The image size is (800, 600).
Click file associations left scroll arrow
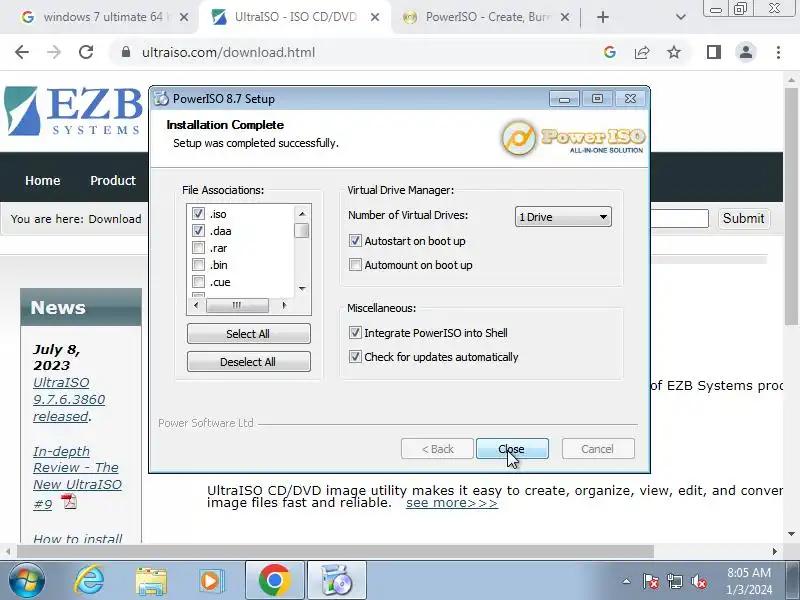click(x=196, y=305)
